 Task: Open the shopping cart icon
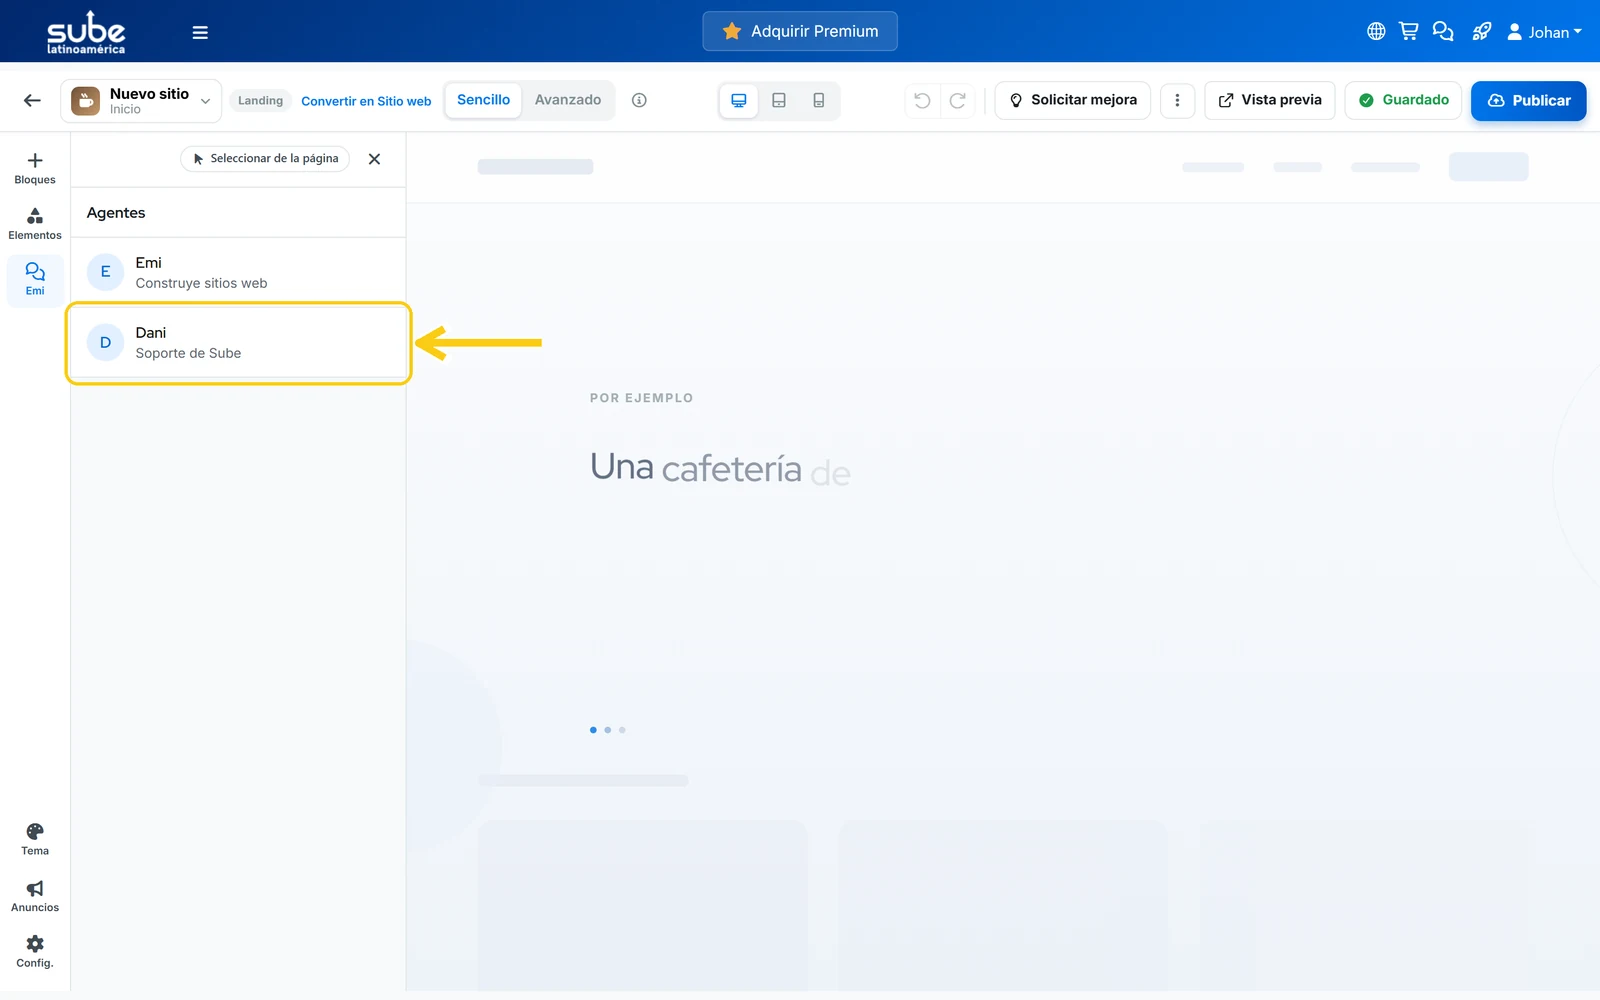coord(1409,32)
